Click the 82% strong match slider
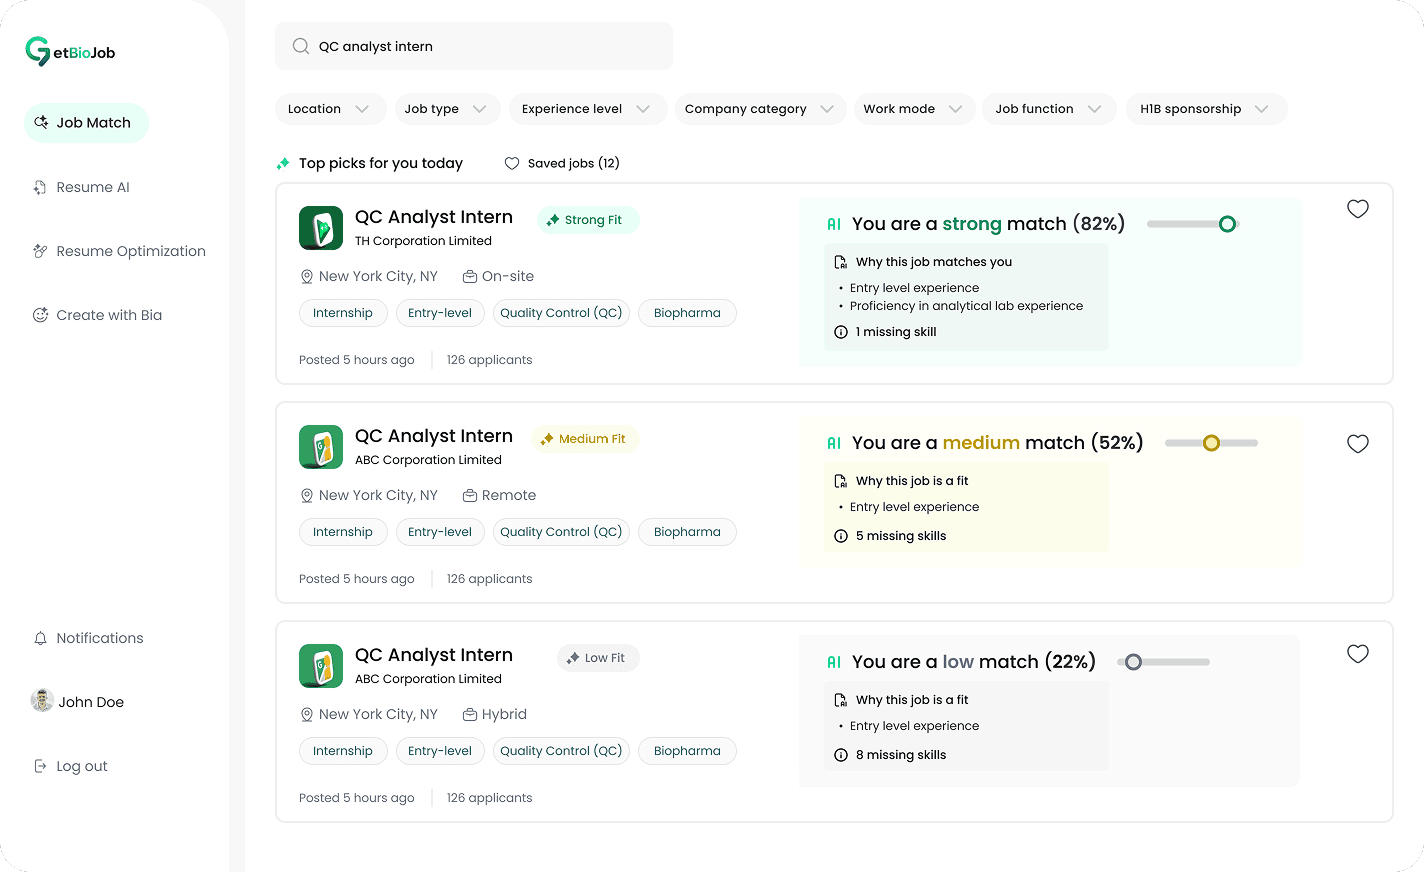This screenshot has height=872, width=1424. tap(1193, 224)
